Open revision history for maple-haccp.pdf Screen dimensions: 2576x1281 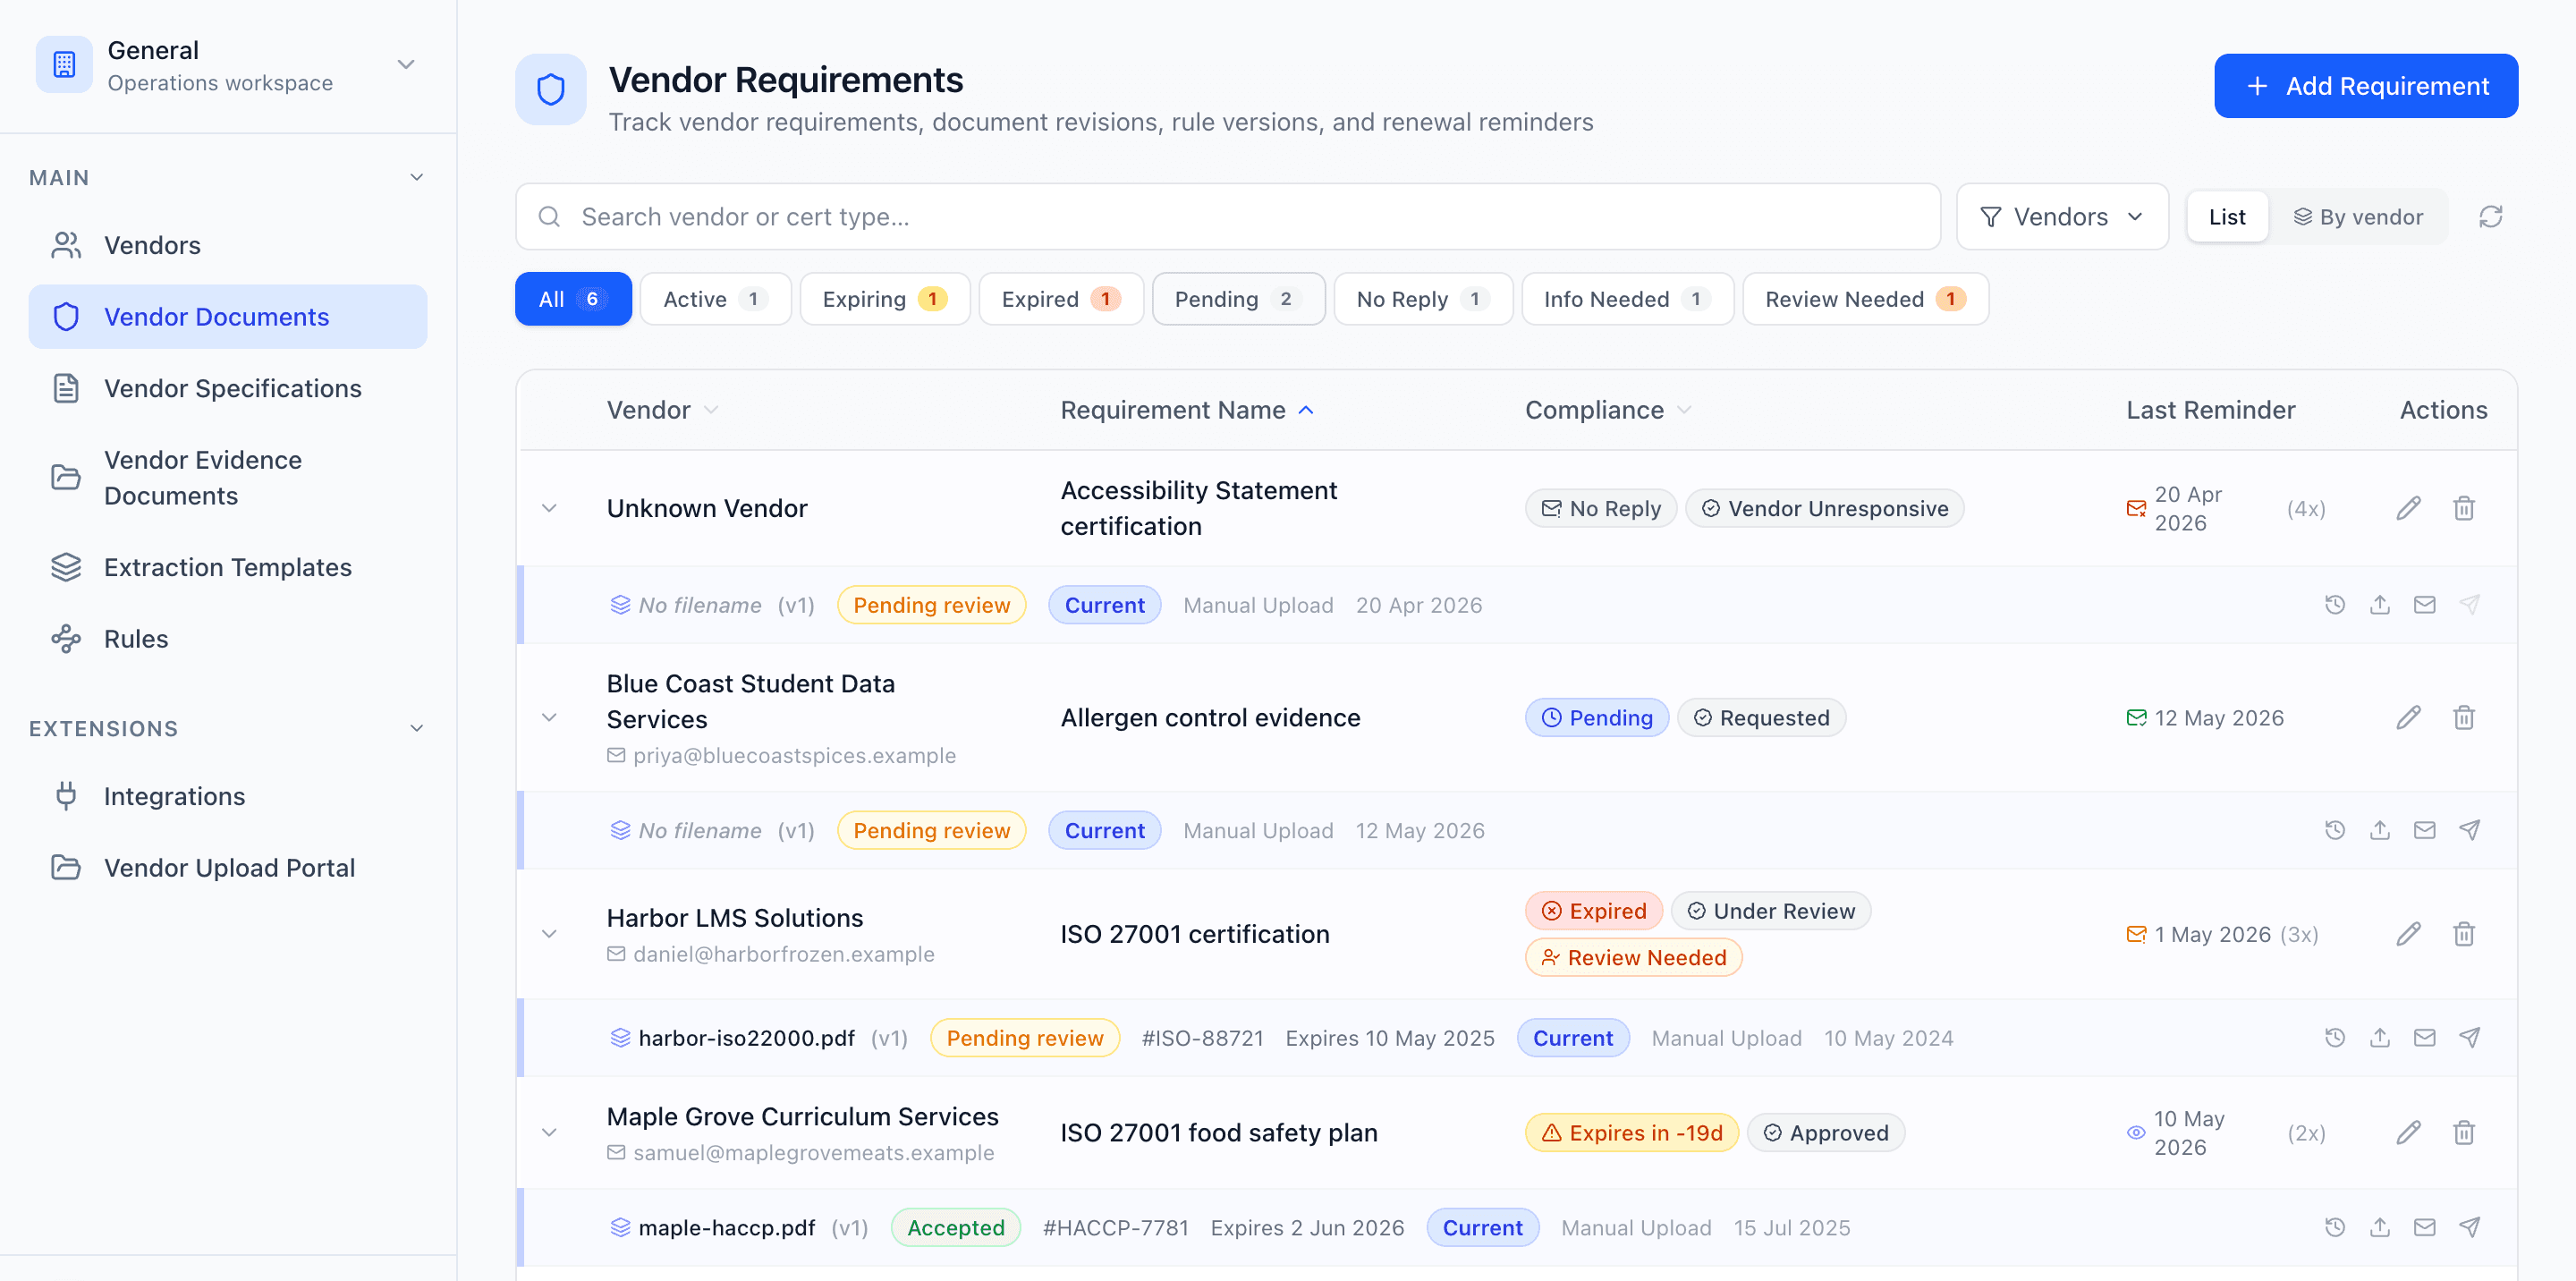pos(2335,1227)
